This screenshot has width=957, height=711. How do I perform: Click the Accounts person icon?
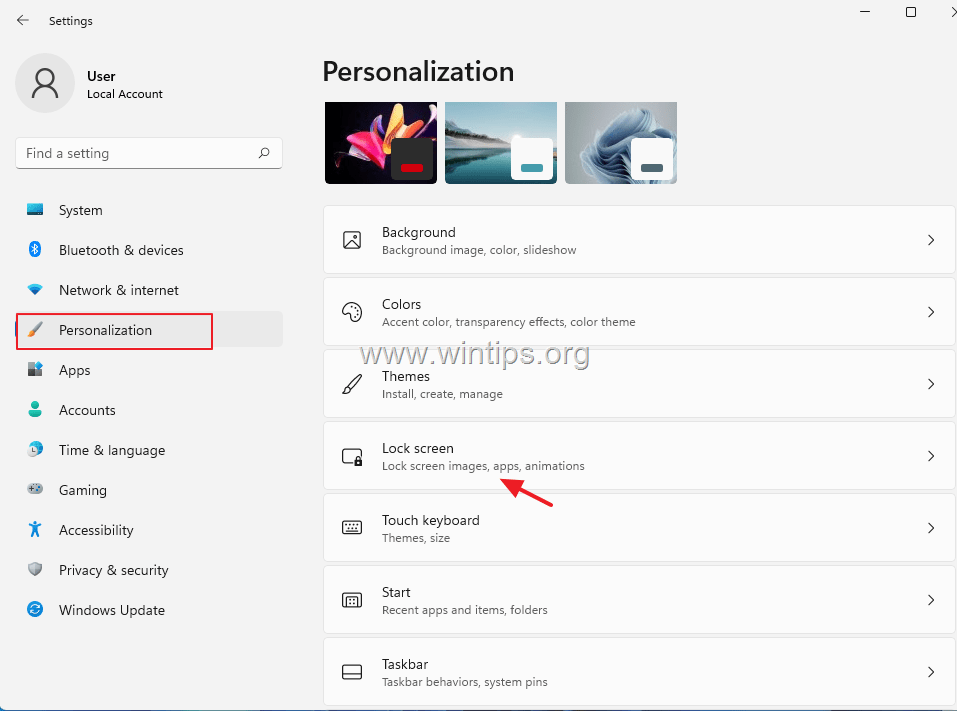pos(35,409)
